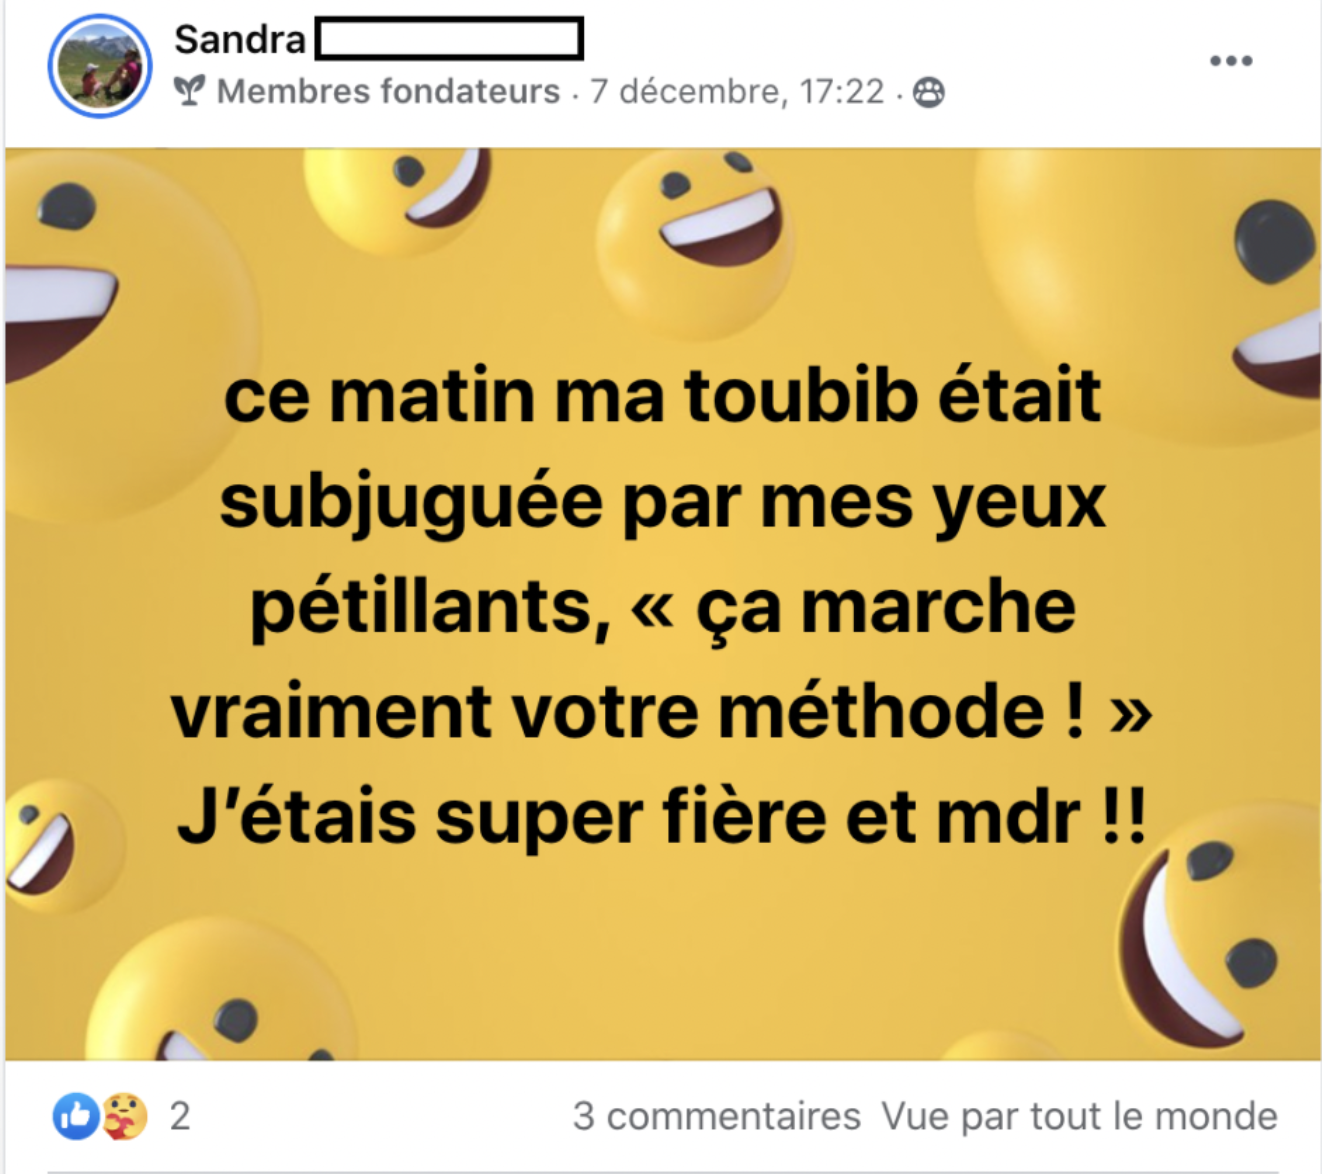This screenshot has width=1322, height=1174.
Task: Click the "Membres fondateurs" badge label
Action: click(388, 92)
